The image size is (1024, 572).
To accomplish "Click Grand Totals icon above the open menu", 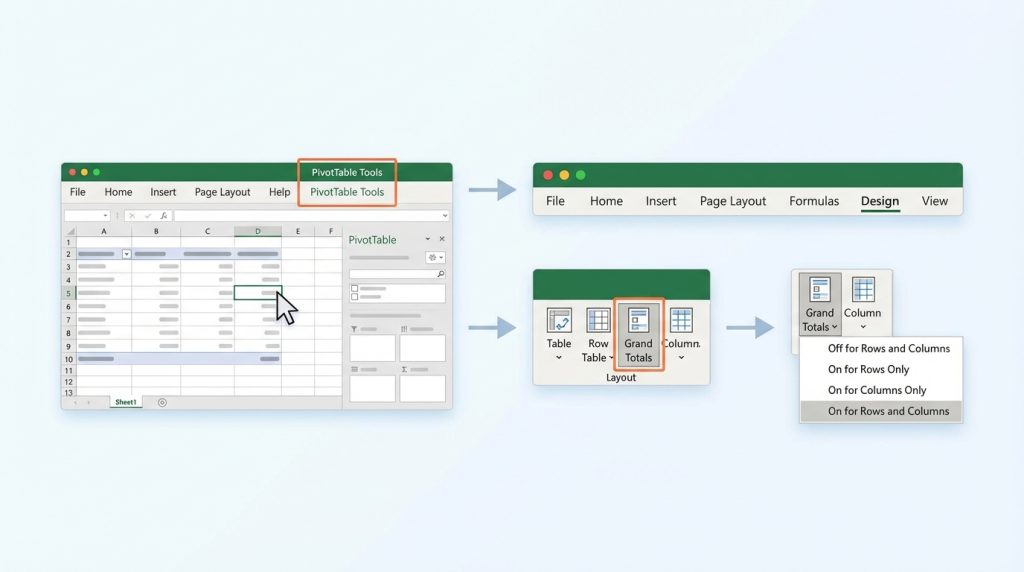I will point(820,289).
